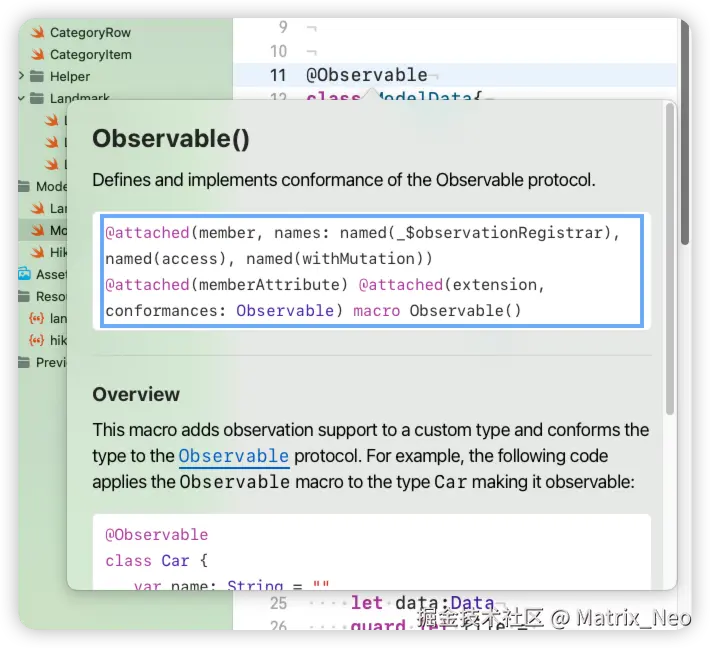
Task: Click the JSON icon beside hik file
Action: click(36, 340)
